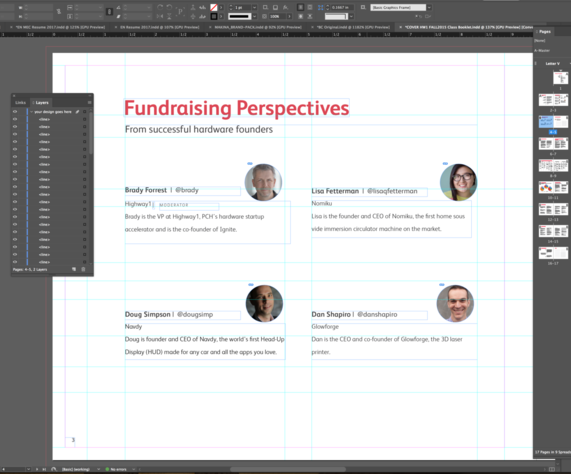The height and width of the screenshot is (474, 571).
Task: Toggle visibility of 'your design goes here' layer
Action: (x=15, y=112)
